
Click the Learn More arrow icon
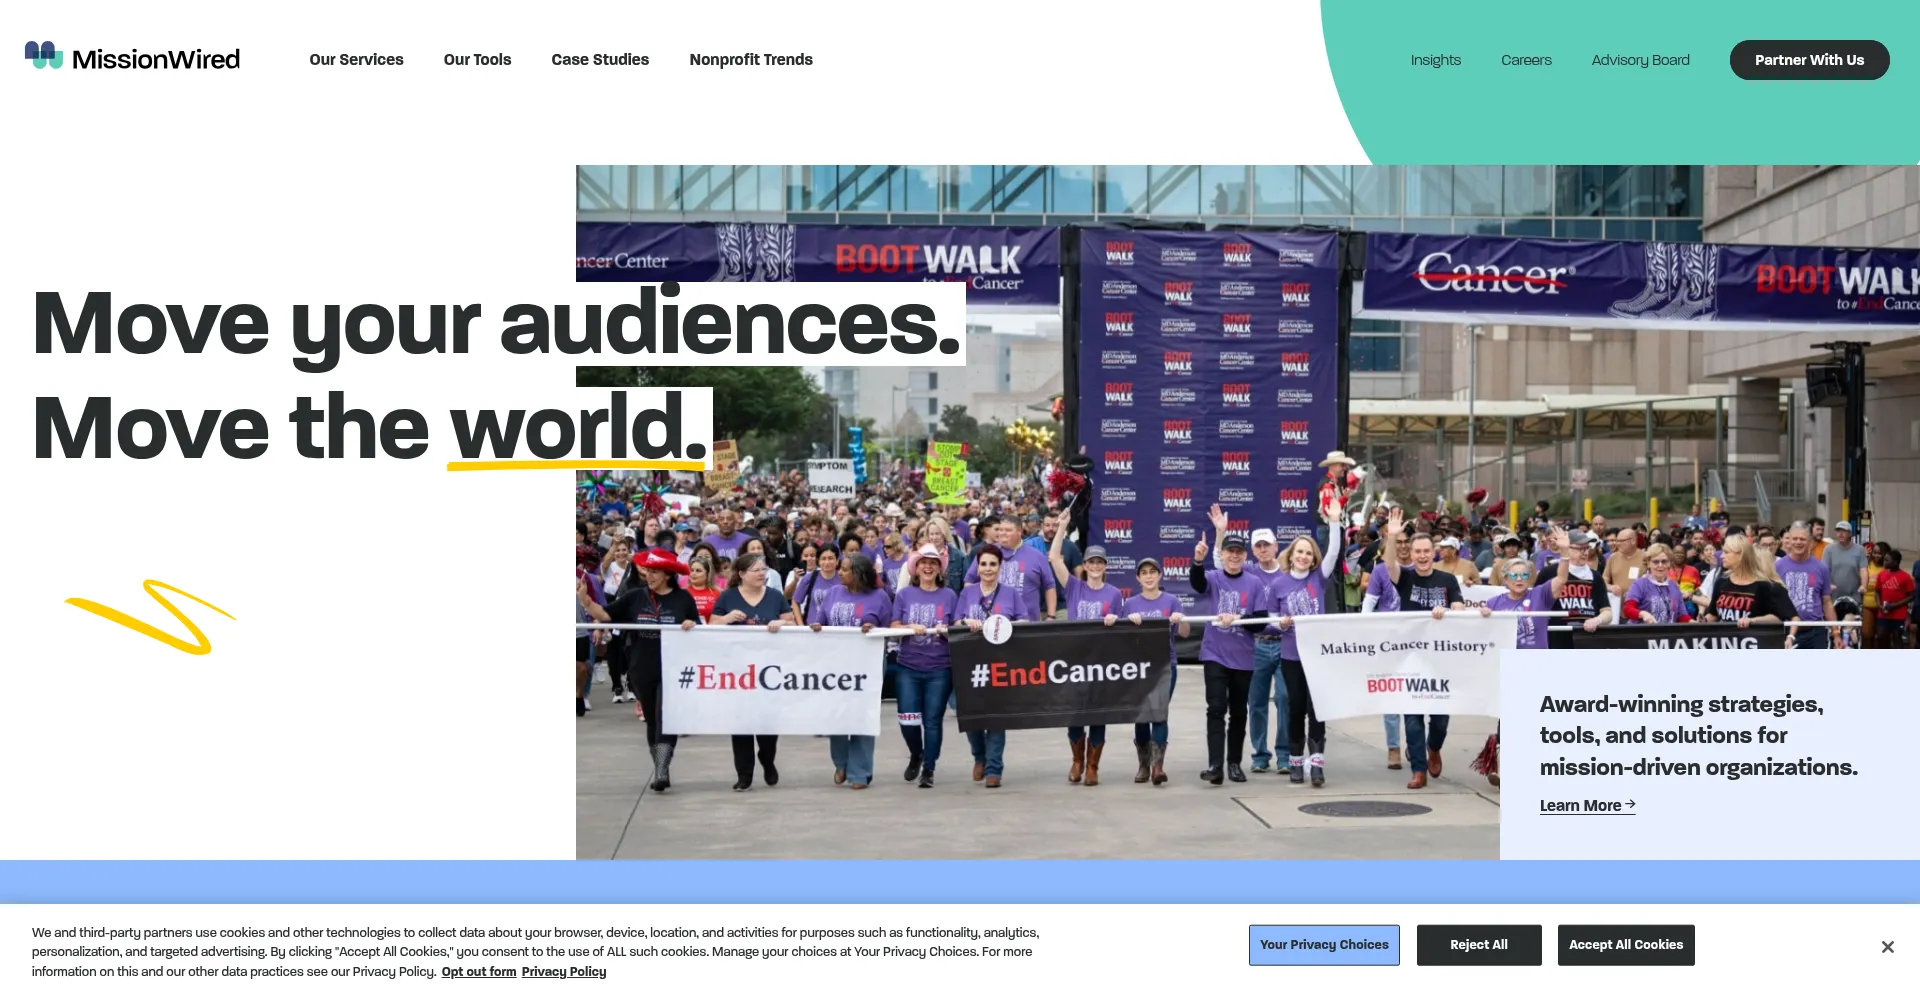point(1629,805)
